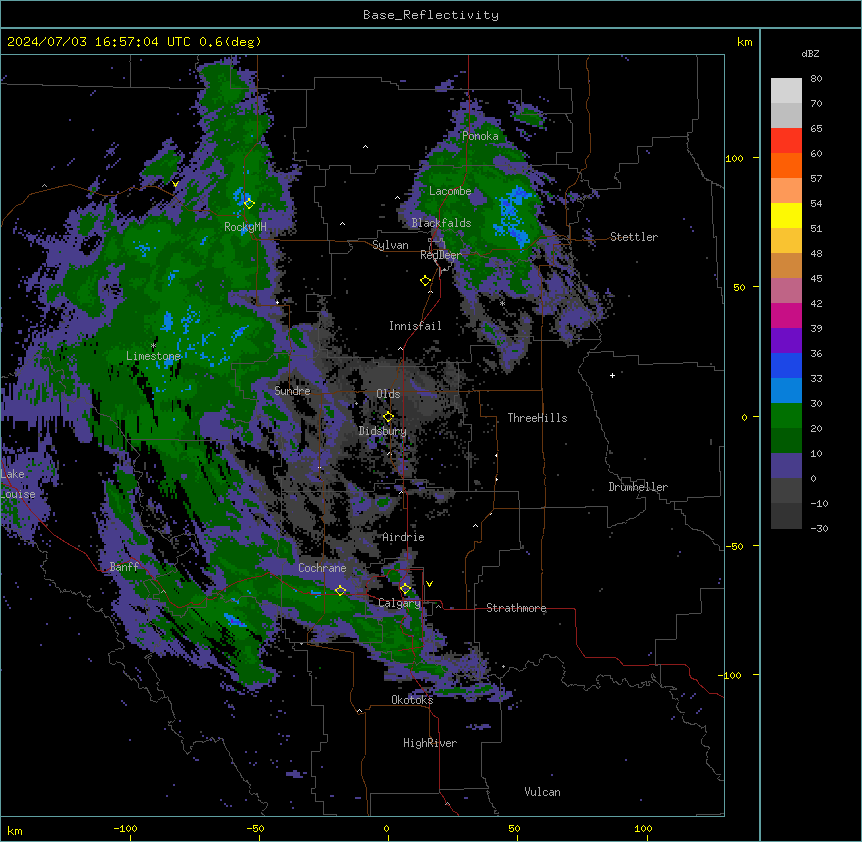Click the Banff town label
862x842 pixels.
click(x=124, y=567)
